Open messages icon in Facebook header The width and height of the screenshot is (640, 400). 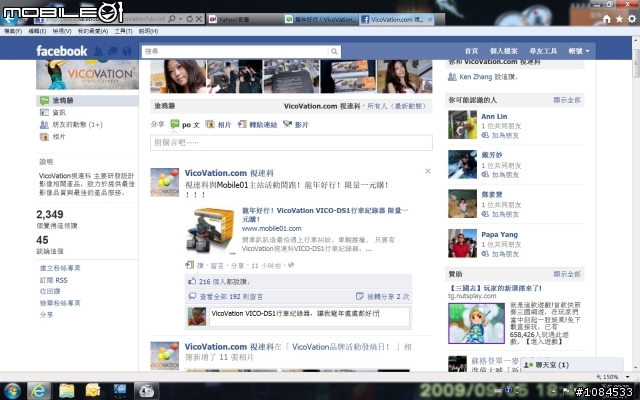(x=113, y=51)
